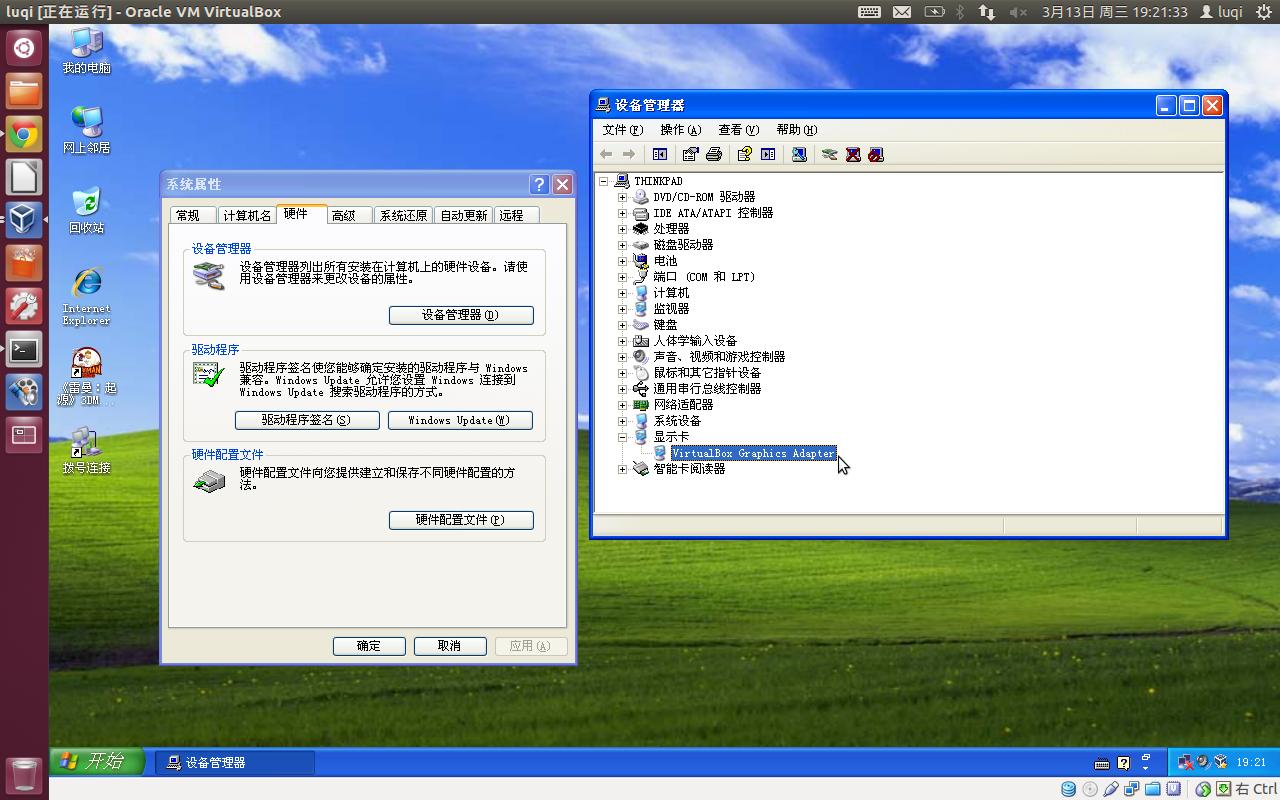The image size is (1280, 800).
Task: Click the Disable device toolbar icon
Action: pos(876,154)
